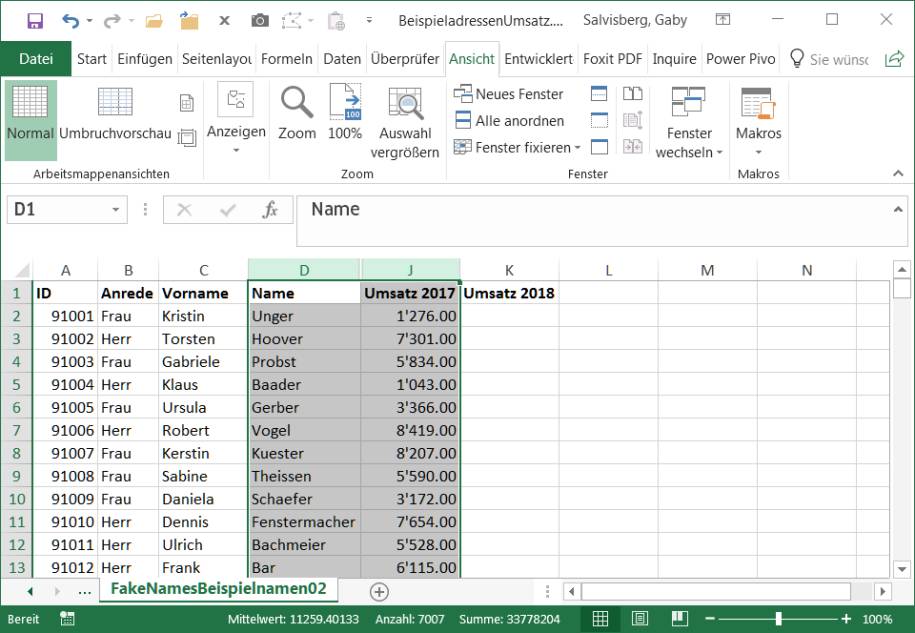Screen dimensions: 915x633
Task: Click the Seitenlayout view icon
Action: pos(187,103)
